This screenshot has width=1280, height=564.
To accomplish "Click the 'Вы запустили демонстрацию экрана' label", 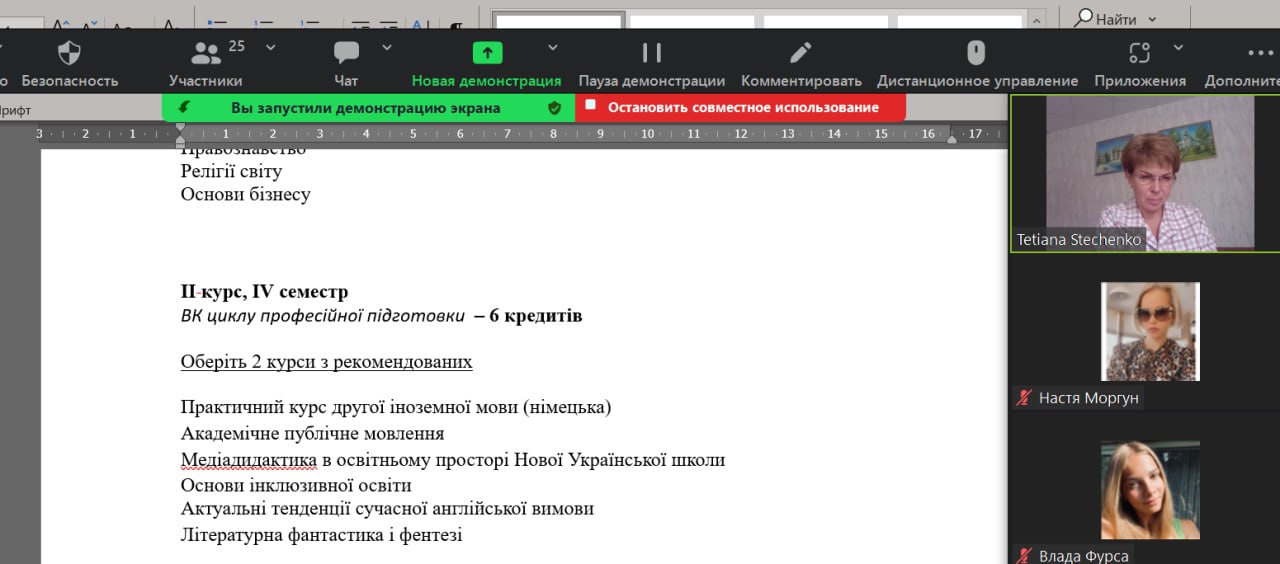I will coord(366,107).
